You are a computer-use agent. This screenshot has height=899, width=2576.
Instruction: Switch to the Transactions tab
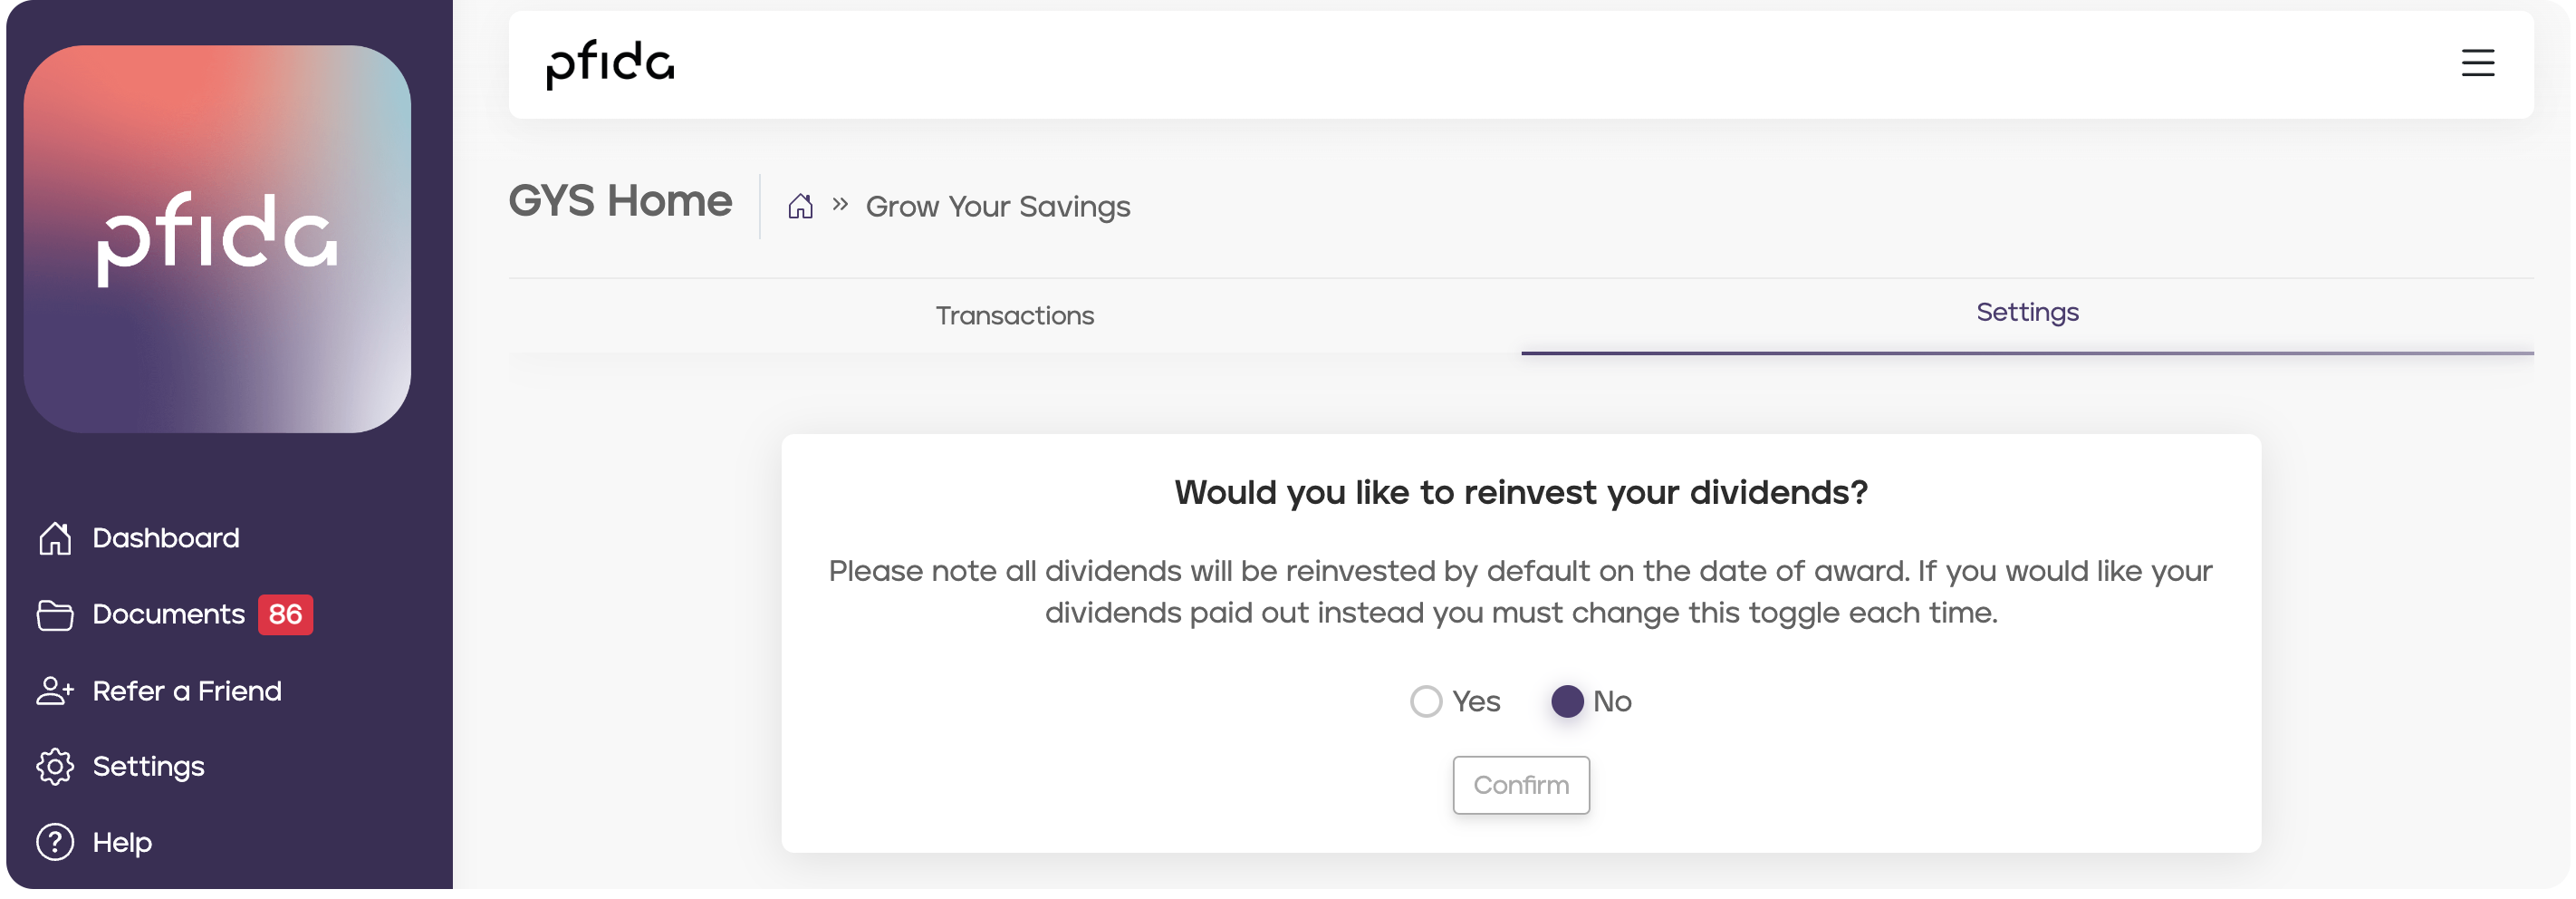(x=1014, y=316)
